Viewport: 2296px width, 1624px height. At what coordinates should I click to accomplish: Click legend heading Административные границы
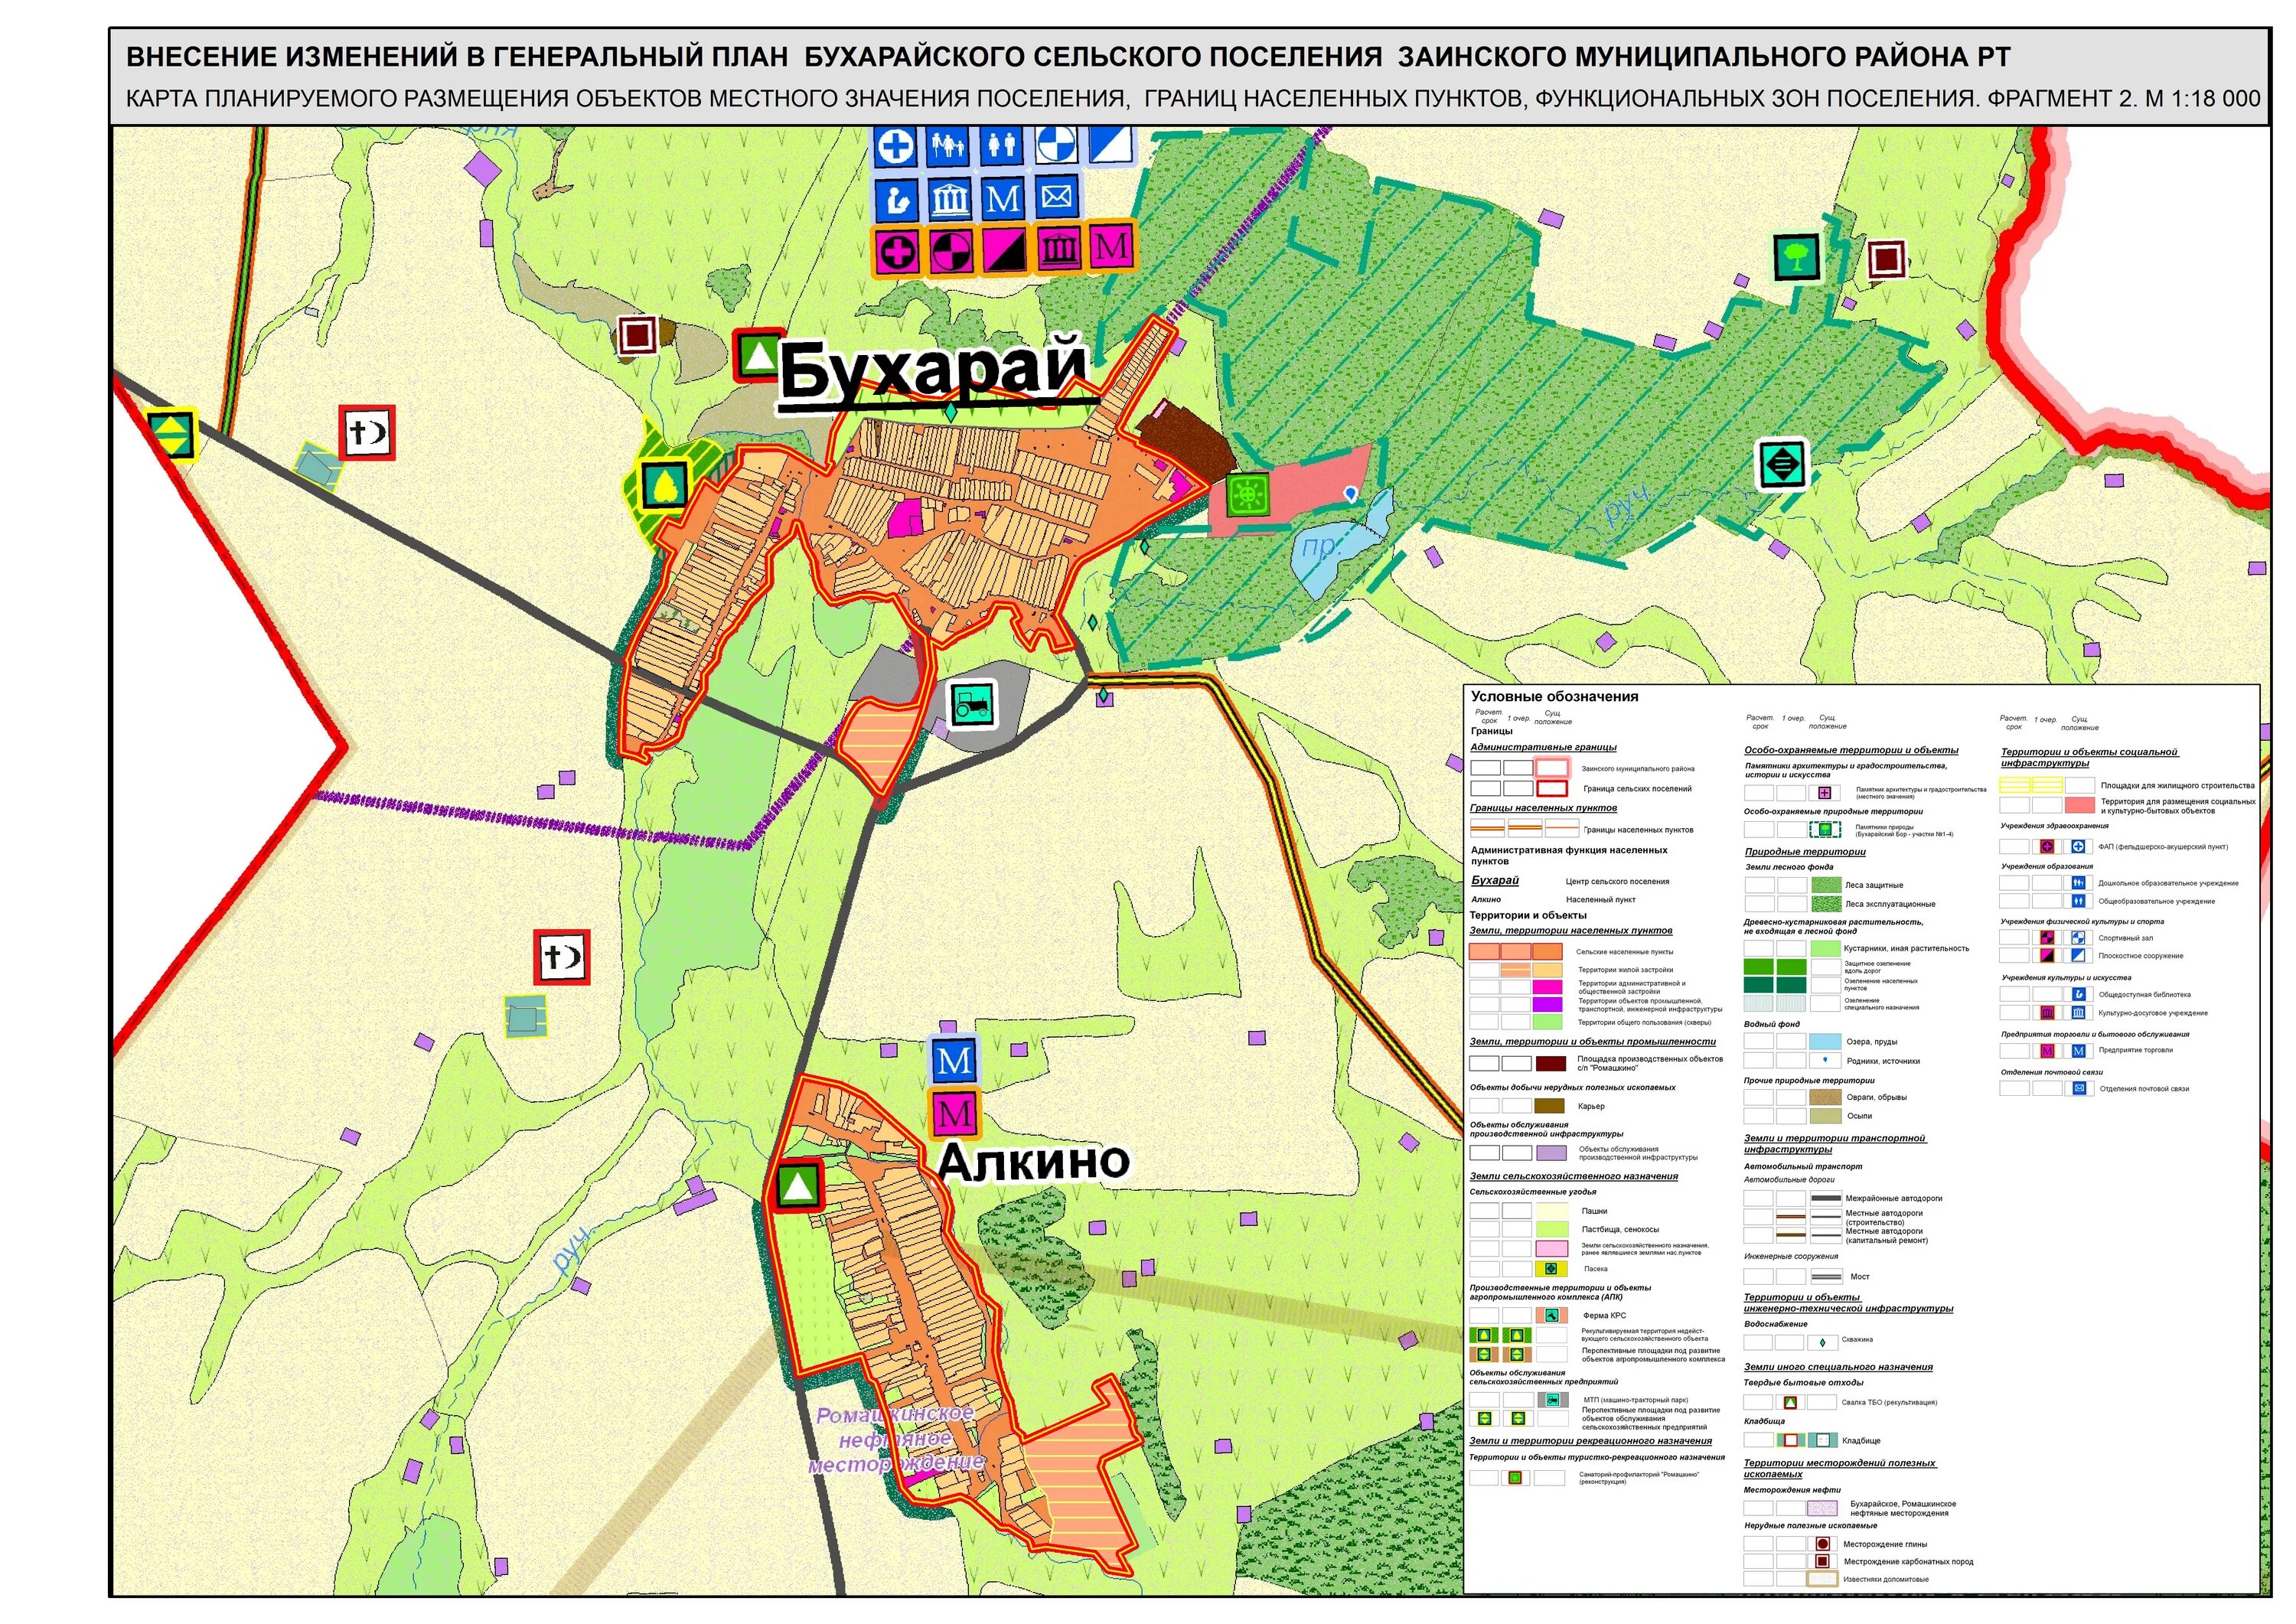[x=1543, y=747]
